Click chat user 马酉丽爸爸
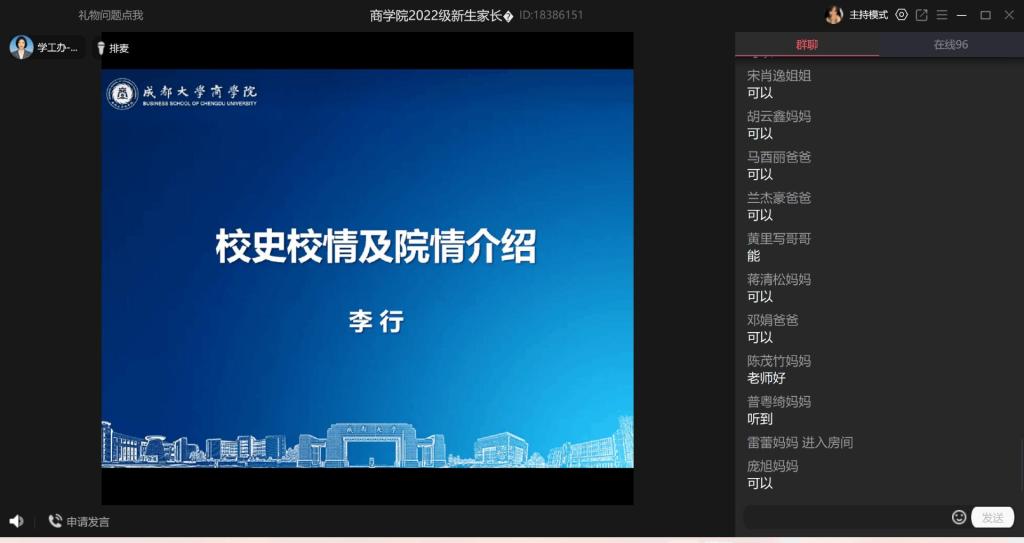 (779, 157)
